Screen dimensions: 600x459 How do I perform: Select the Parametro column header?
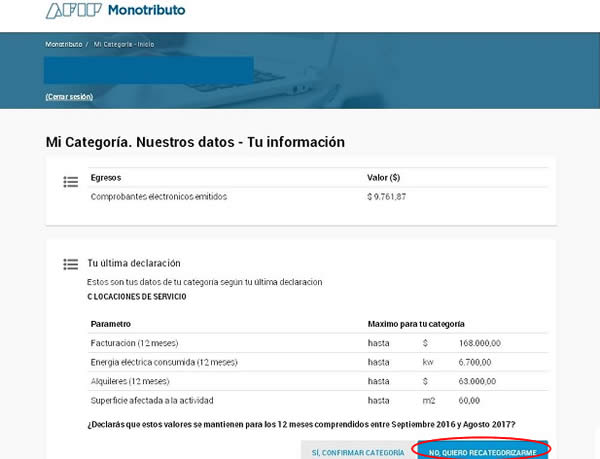tap(111, 324)
